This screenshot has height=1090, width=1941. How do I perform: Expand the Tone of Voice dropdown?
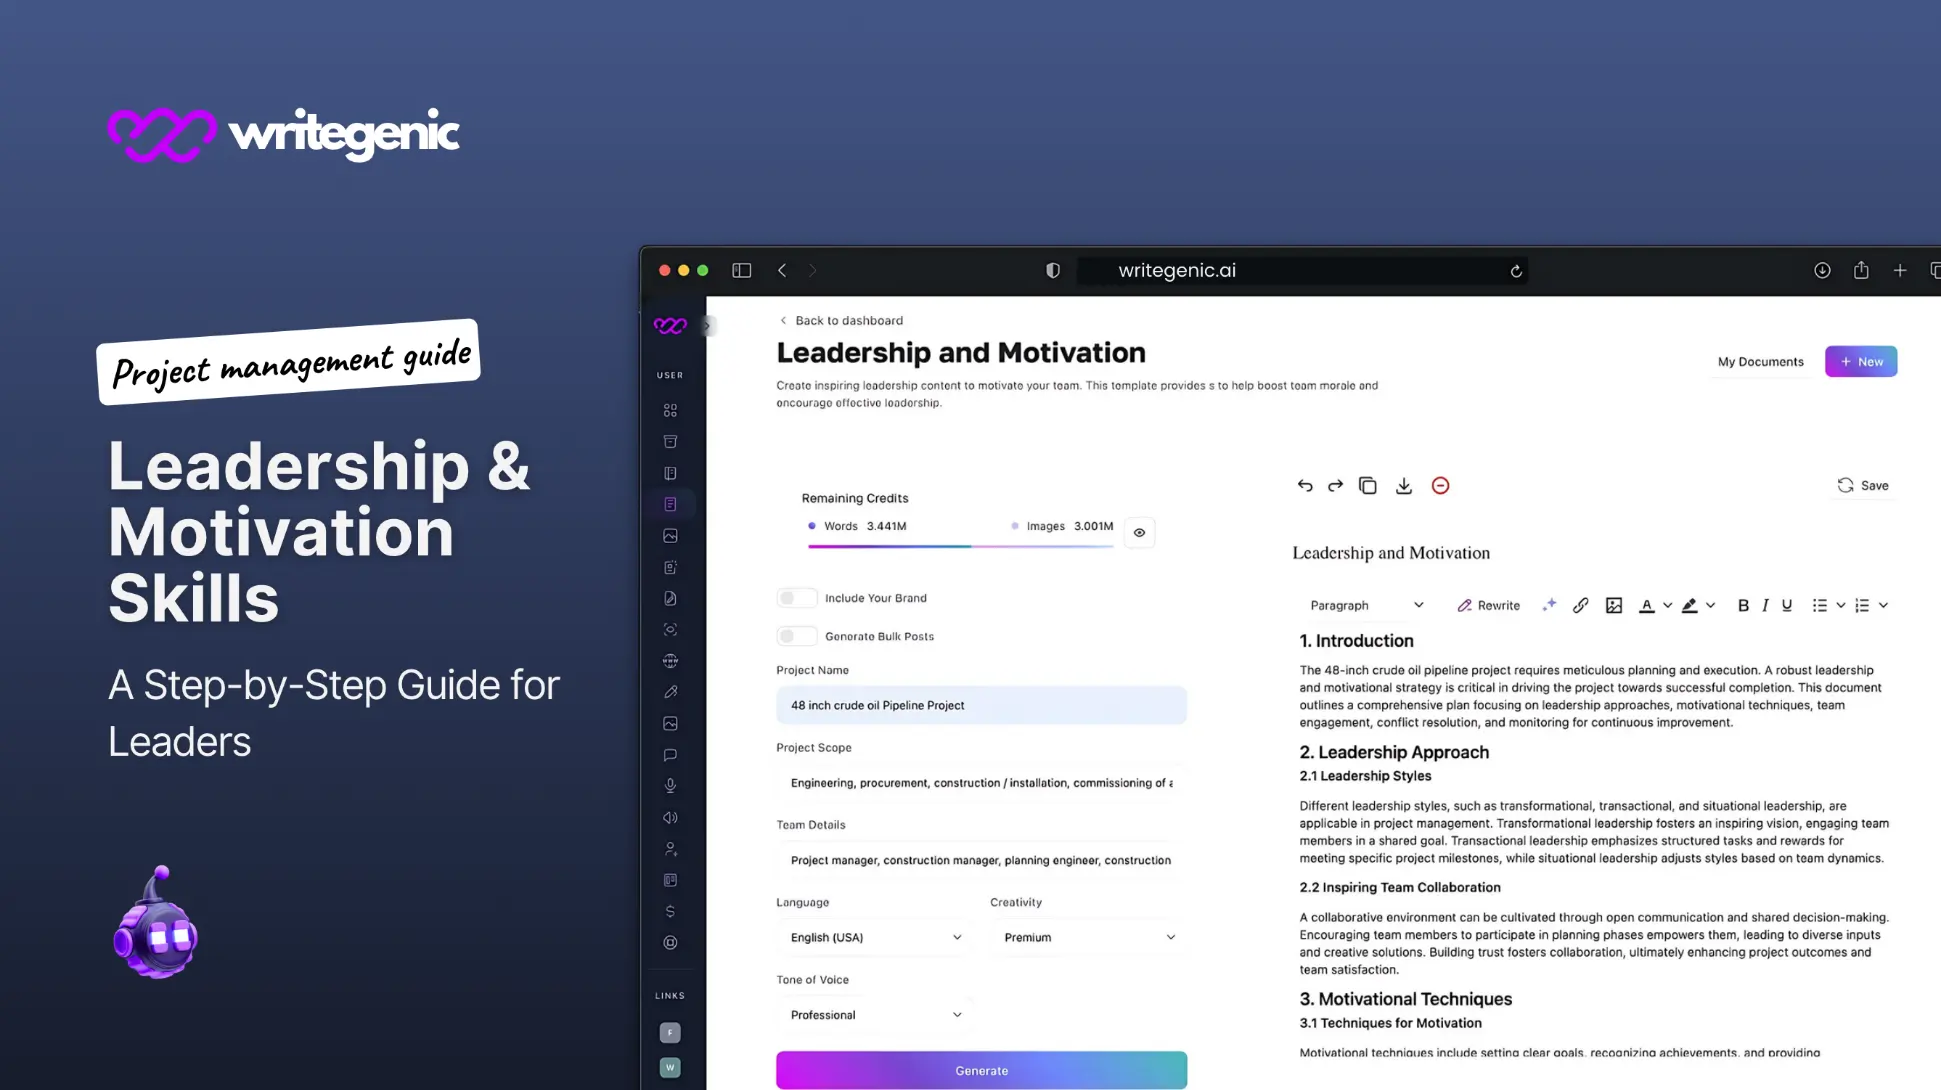click(872, 1014)
